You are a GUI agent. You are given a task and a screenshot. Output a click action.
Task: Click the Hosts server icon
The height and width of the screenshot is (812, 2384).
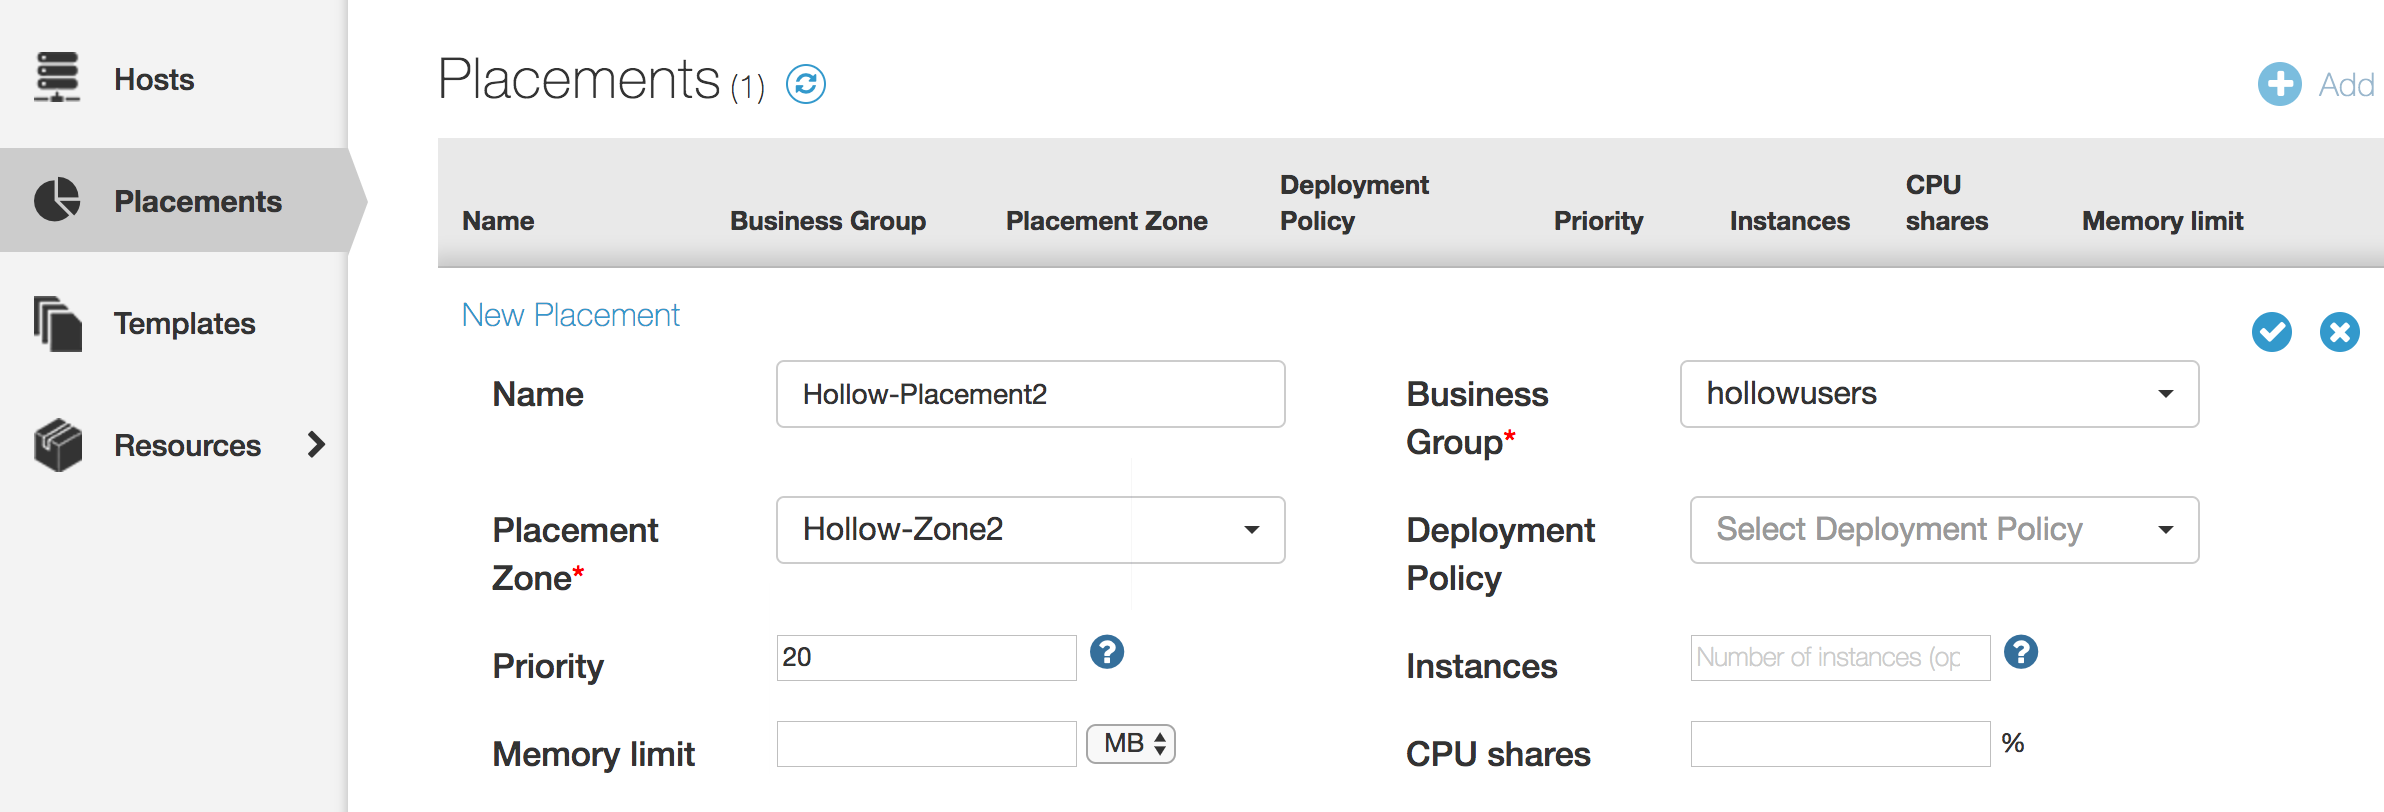pos(57,78)
